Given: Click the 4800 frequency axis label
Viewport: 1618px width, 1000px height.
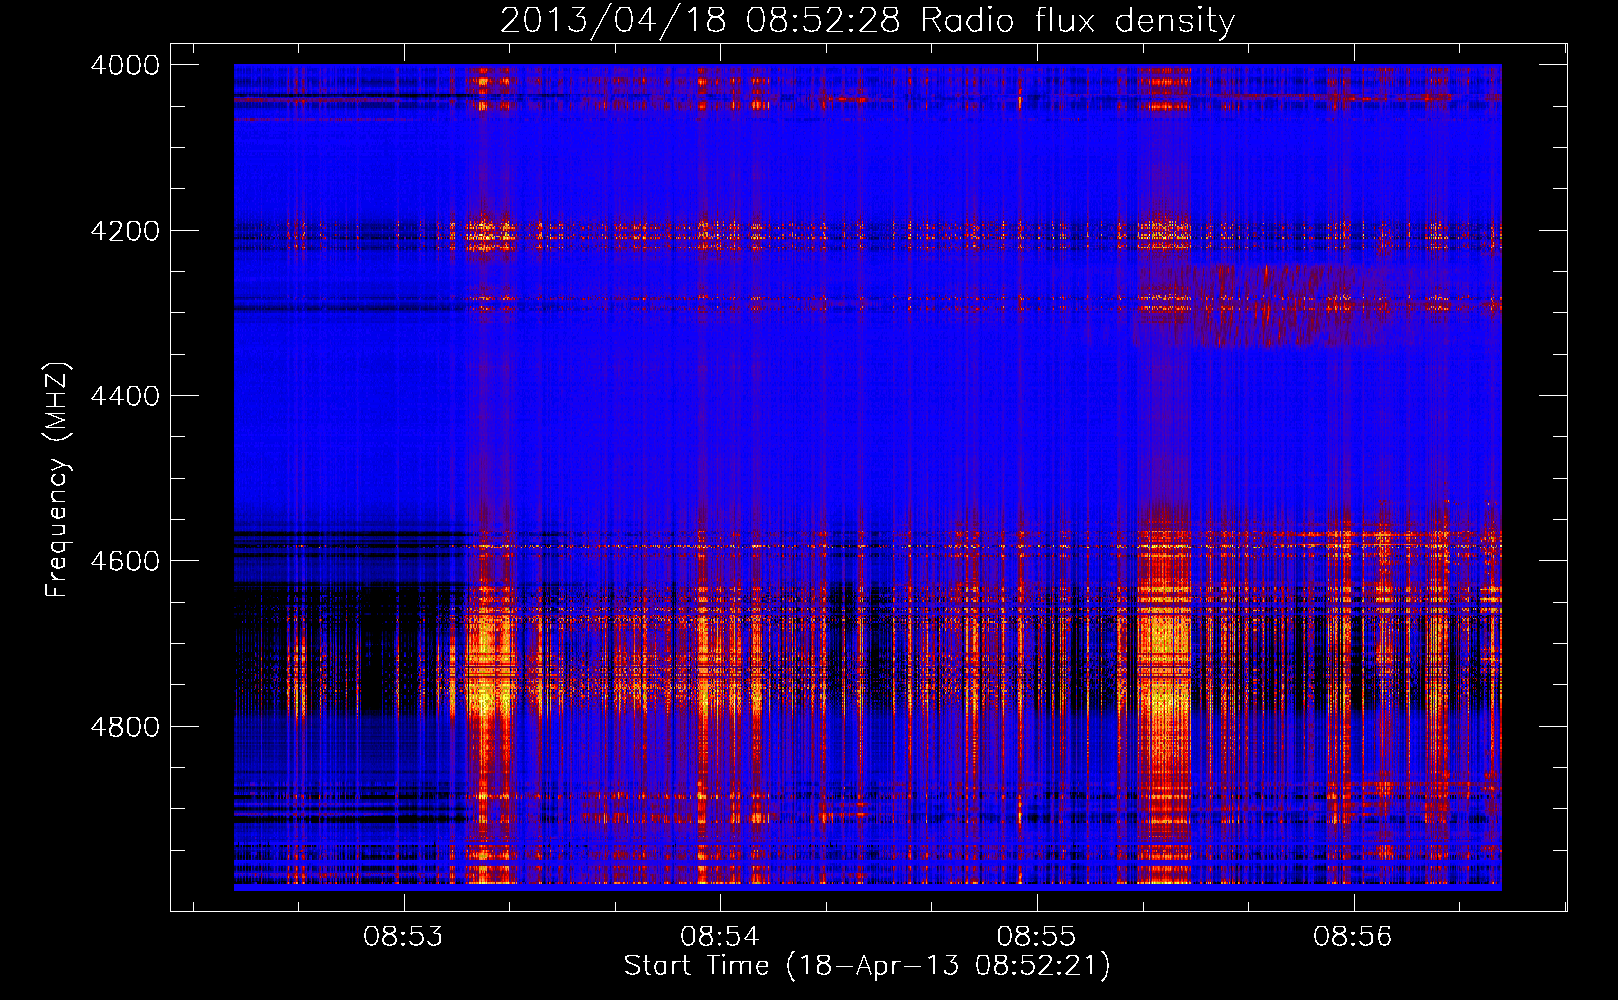Looking at the screenshot, I should (x=125, y=727).
